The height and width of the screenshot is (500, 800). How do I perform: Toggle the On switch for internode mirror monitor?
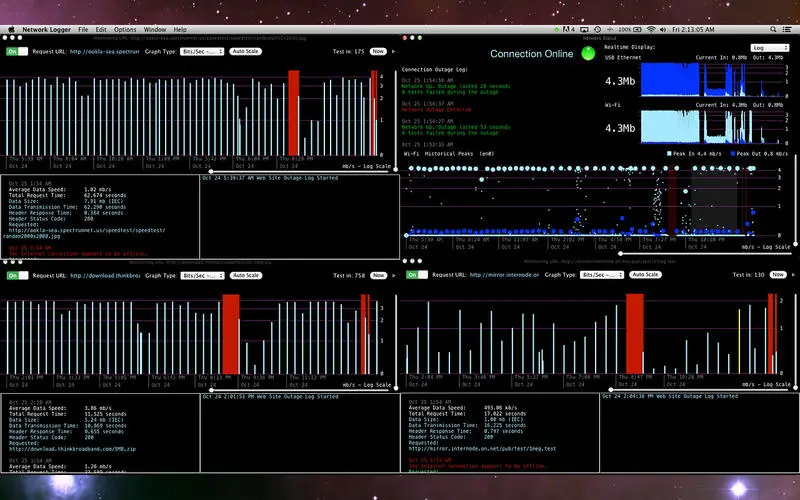click(417, 274)
